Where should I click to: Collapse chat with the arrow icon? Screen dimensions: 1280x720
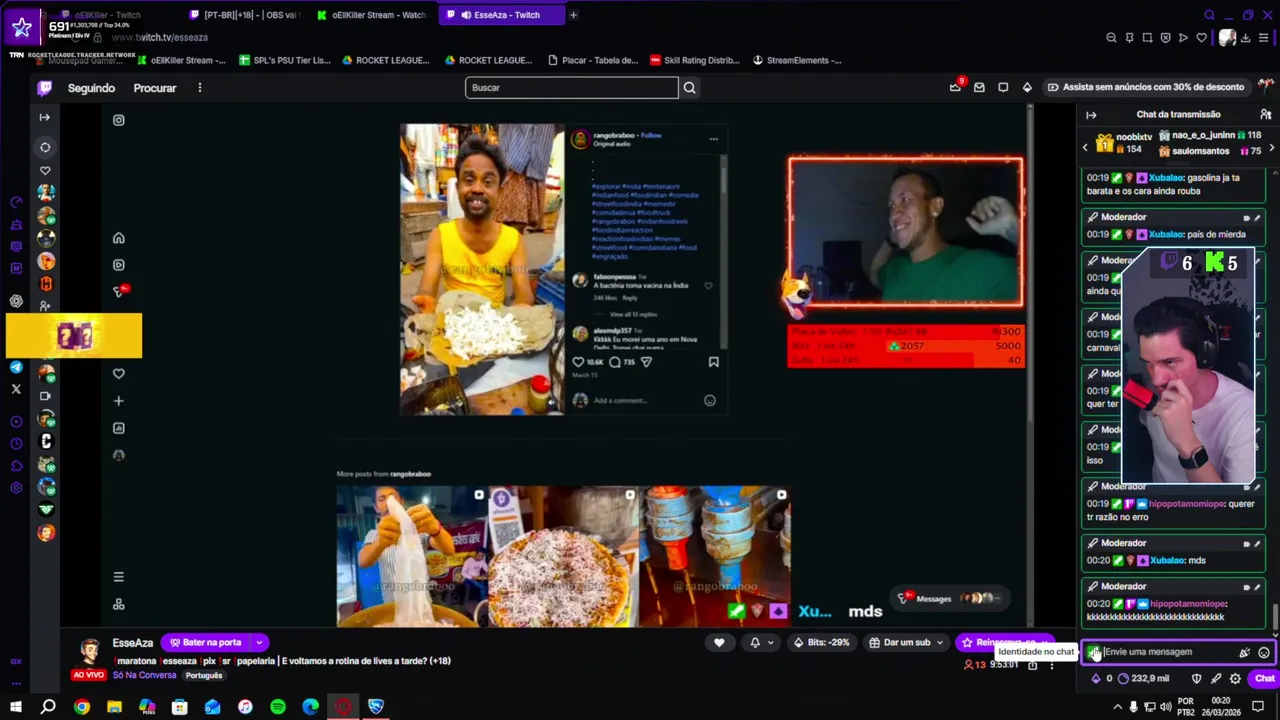point(1091,115)
